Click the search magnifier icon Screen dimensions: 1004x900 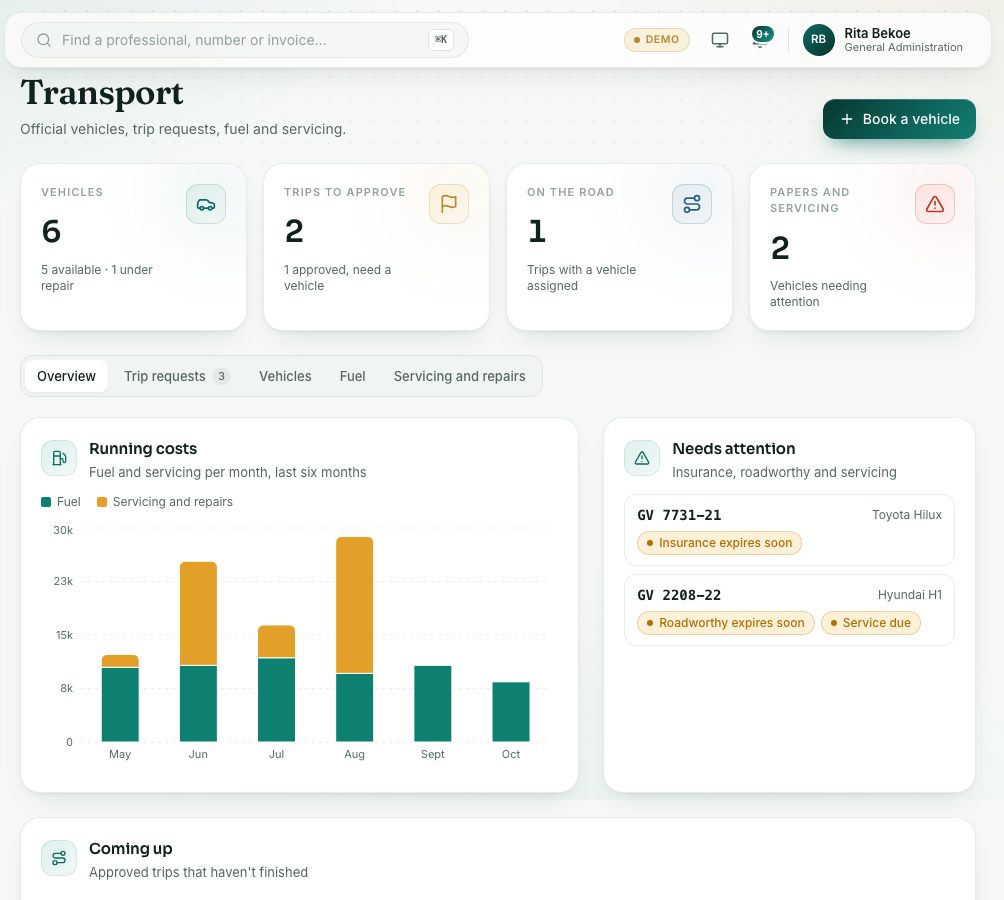click(44, 40)
